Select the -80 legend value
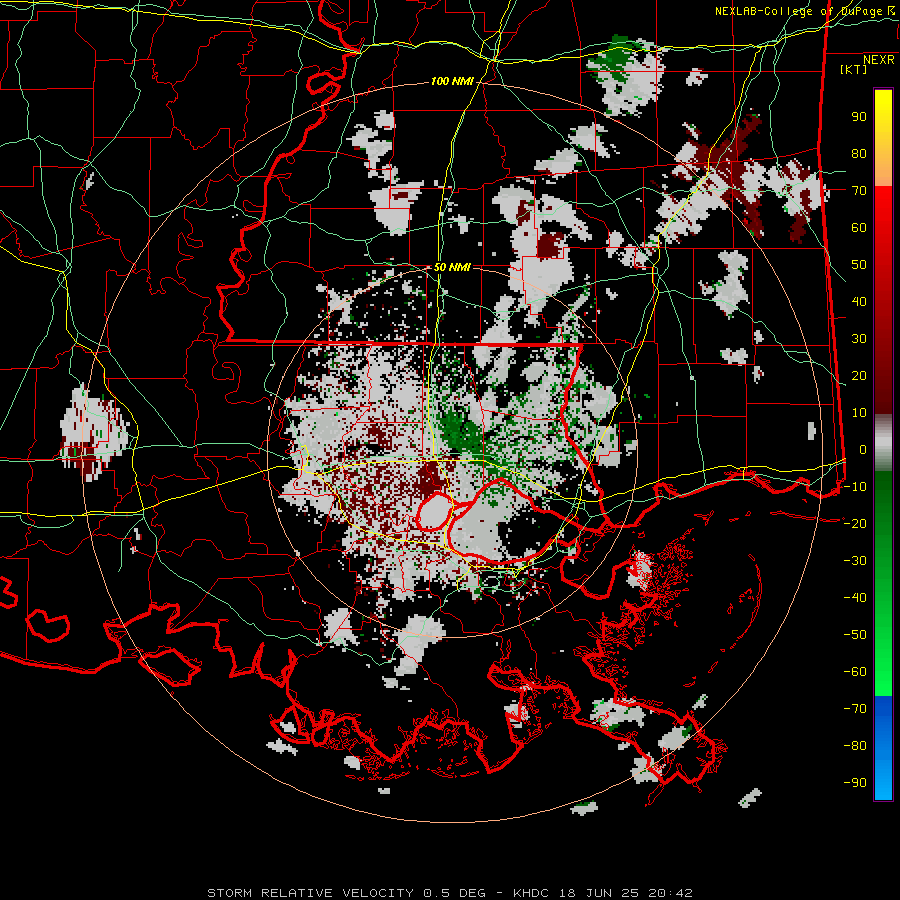 click(855, 746)
